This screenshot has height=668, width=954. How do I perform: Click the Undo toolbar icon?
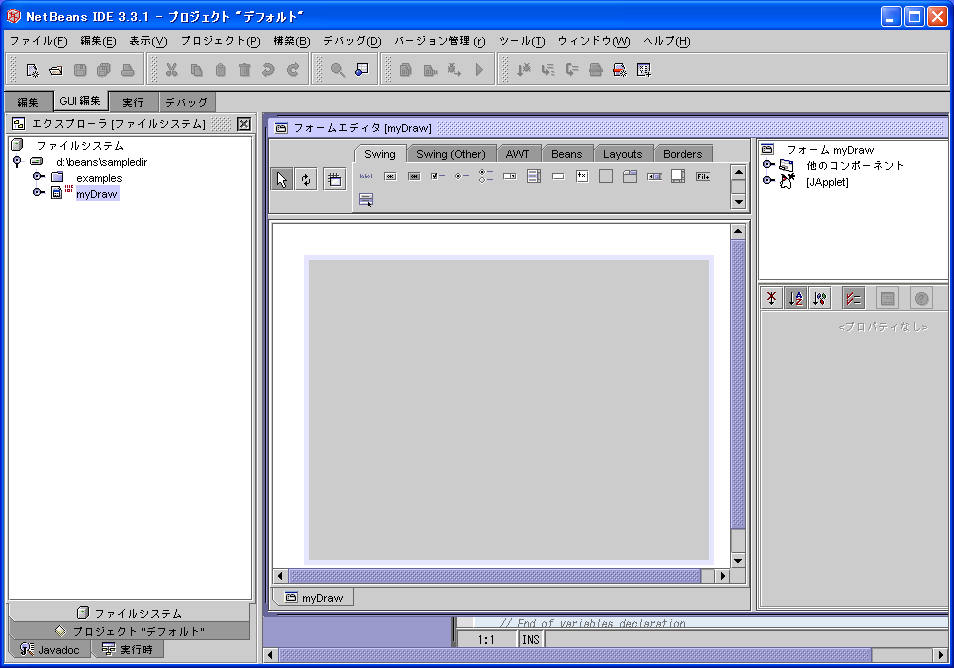click(x=268, y=70)
